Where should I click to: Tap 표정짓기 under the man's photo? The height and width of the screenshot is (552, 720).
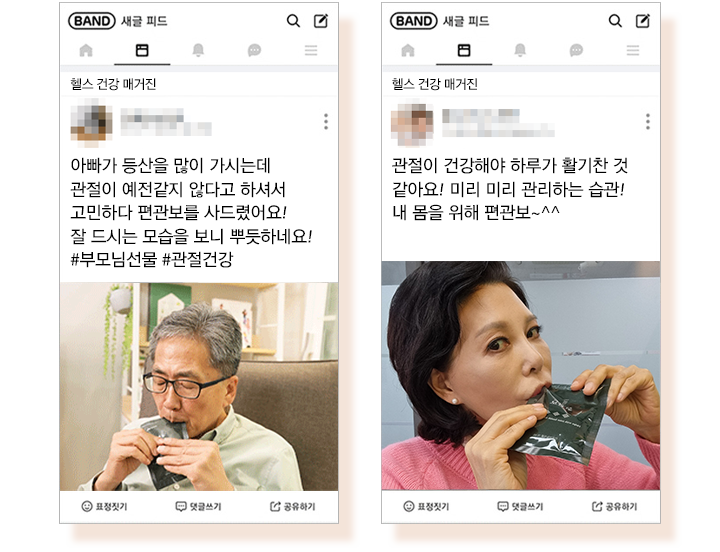(104, 507)
